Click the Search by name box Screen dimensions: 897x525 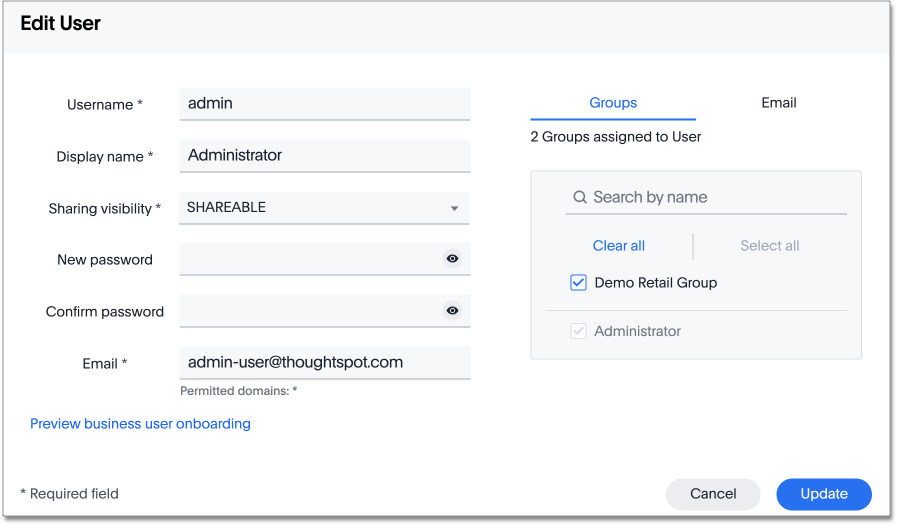(x=715, y=198)
